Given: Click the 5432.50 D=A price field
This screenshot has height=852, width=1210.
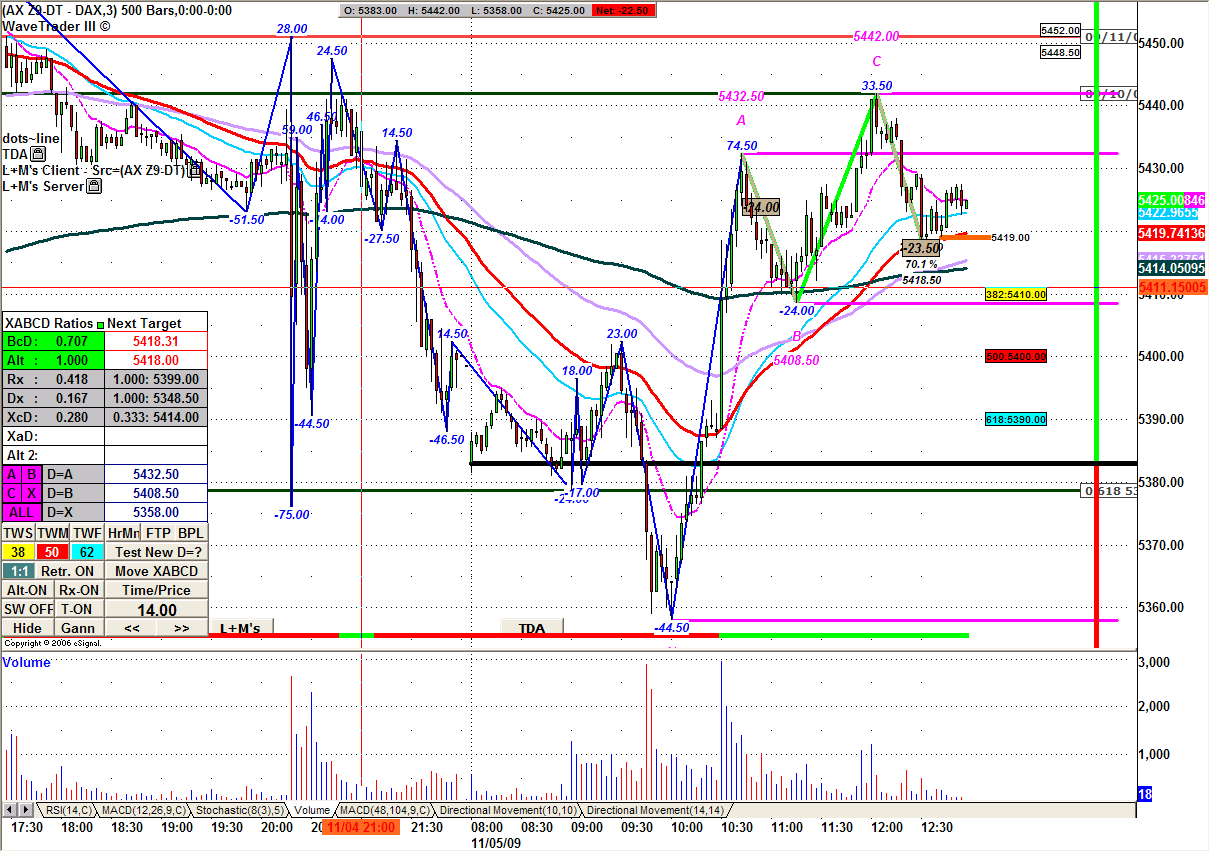Looking at the screenshot, I should point(156,474).
